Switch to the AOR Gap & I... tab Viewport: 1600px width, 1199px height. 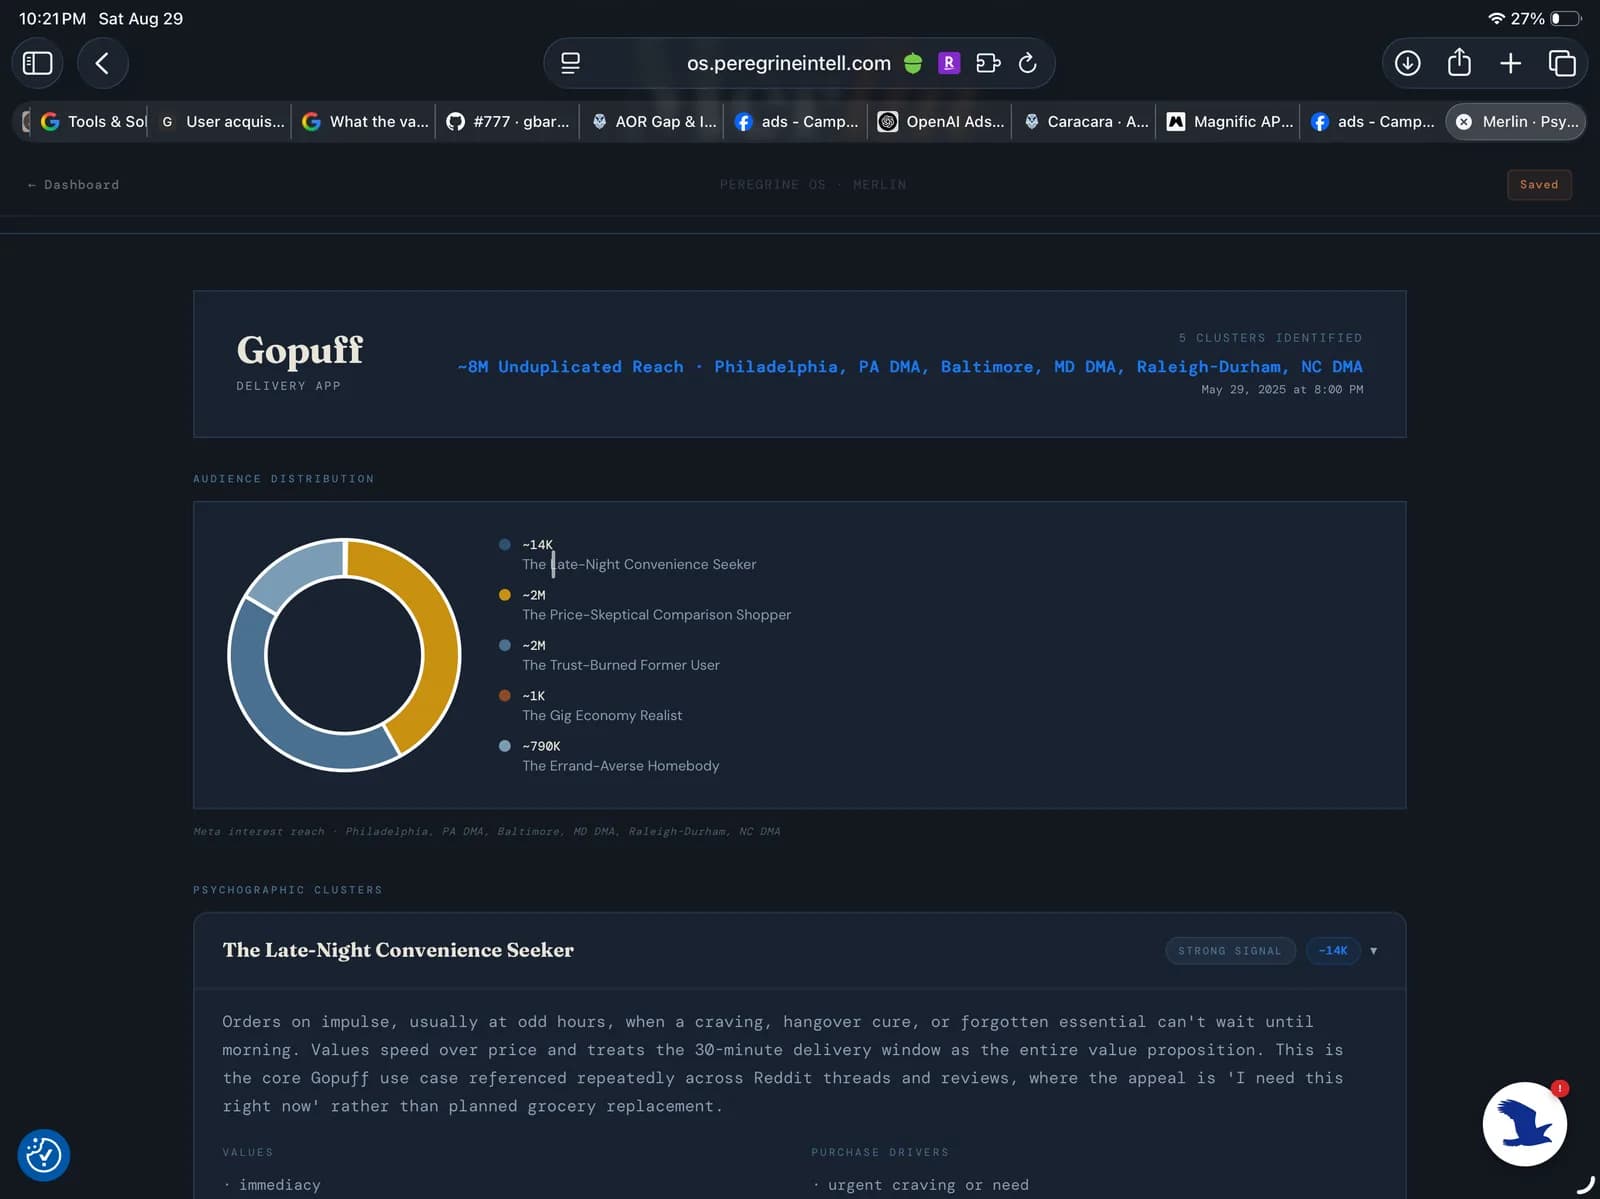653,121
